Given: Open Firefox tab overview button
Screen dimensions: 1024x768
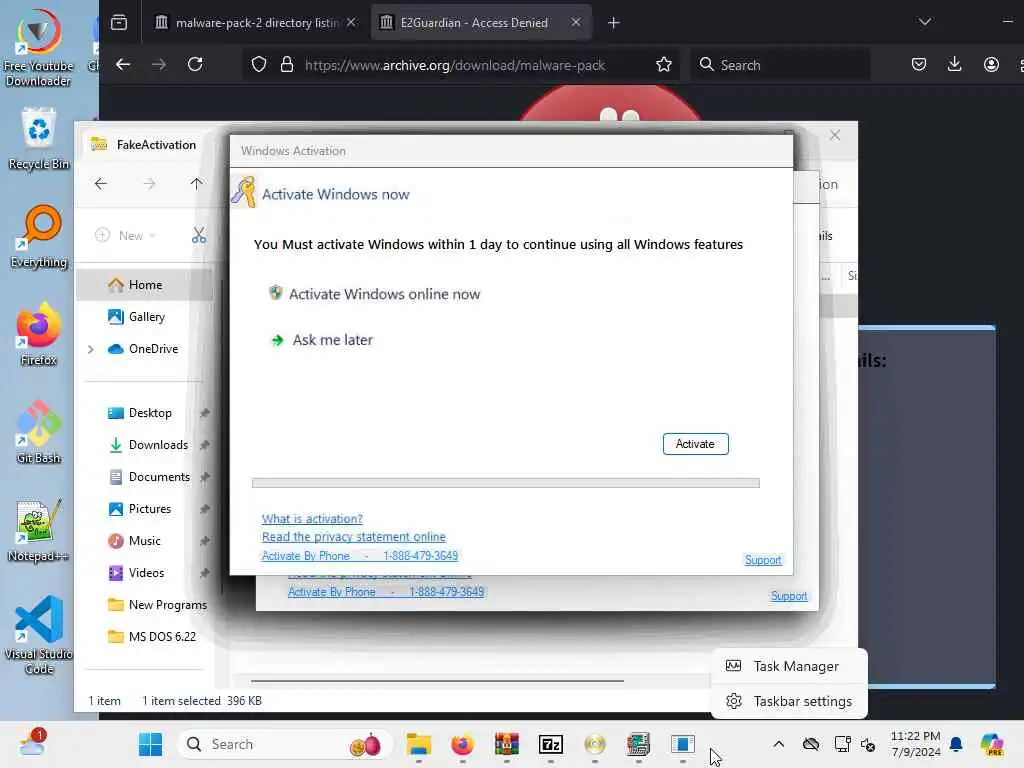Looking at the screenshot, I should click(119, 23).
